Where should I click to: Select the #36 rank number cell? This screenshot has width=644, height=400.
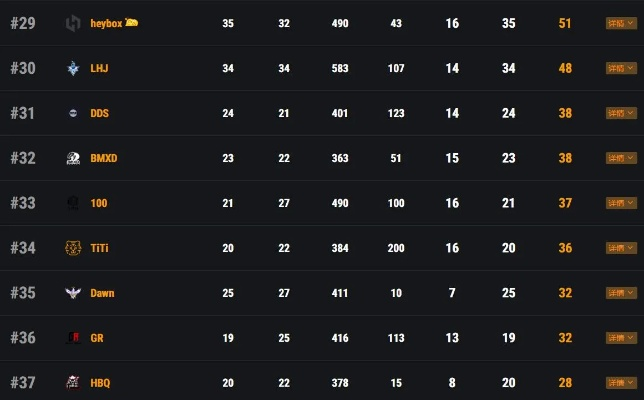[x=22, y=338]
